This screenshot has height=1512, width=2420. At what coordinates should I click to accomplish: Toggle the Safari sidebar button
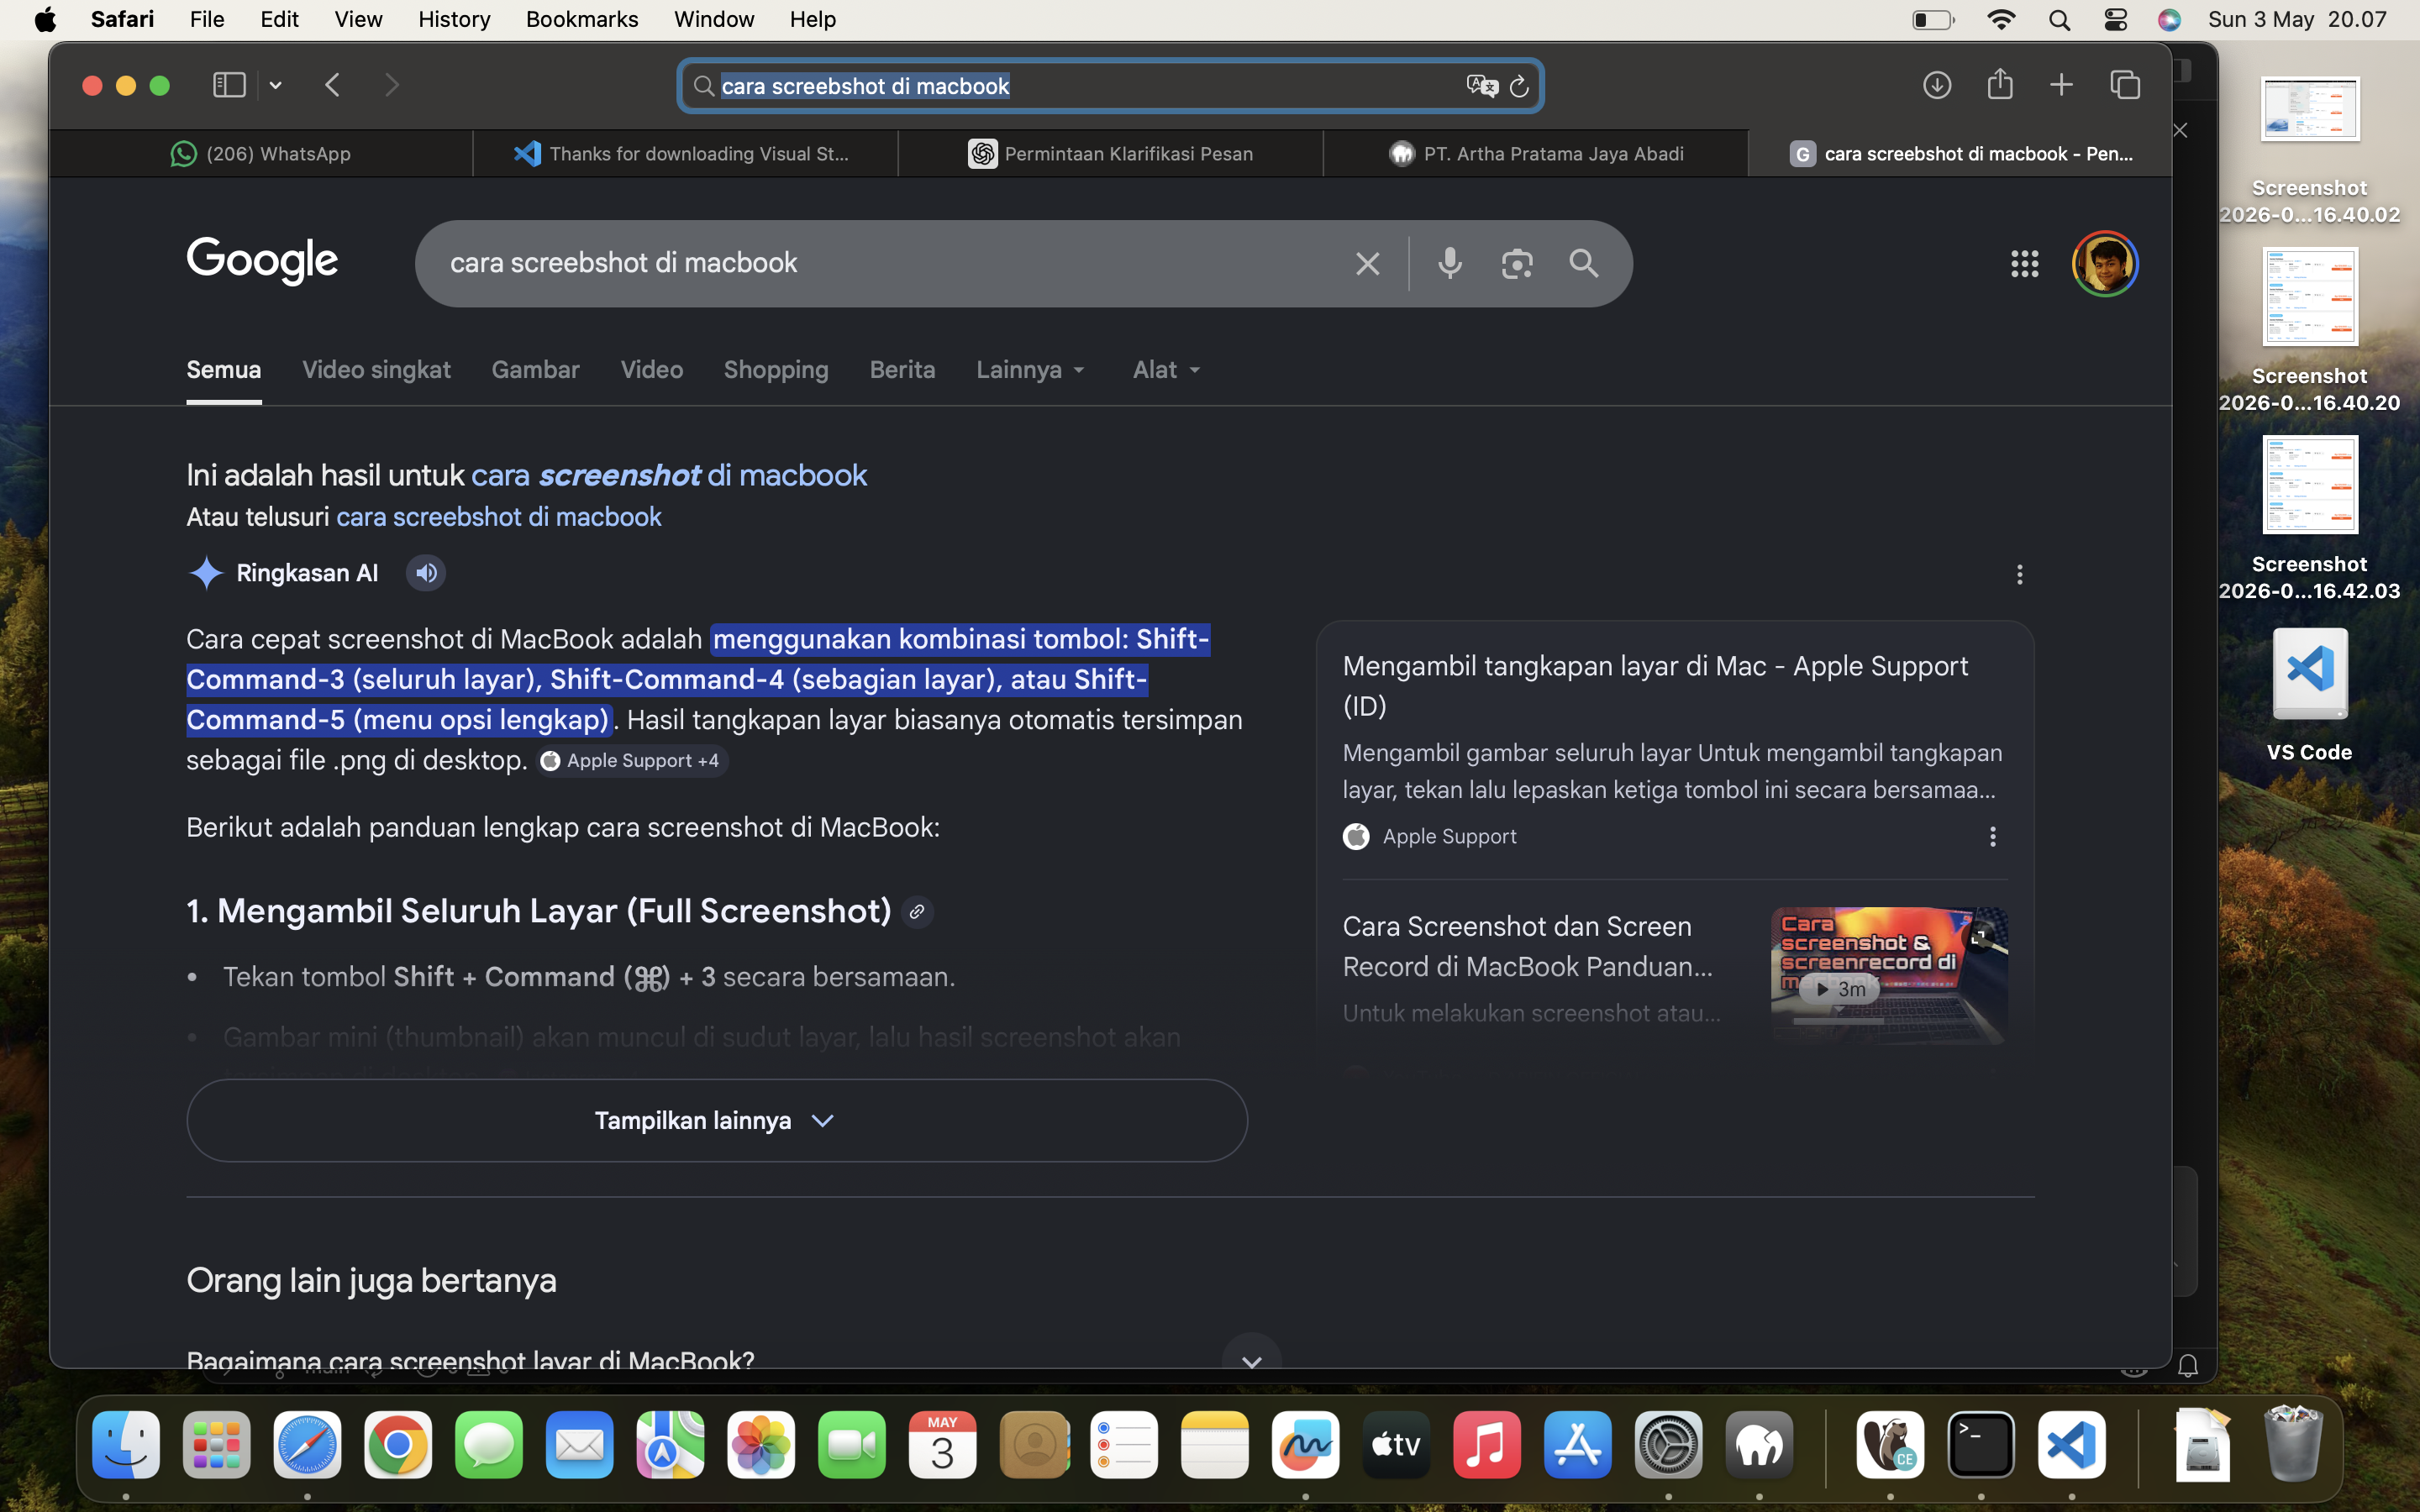click(229, 85)
